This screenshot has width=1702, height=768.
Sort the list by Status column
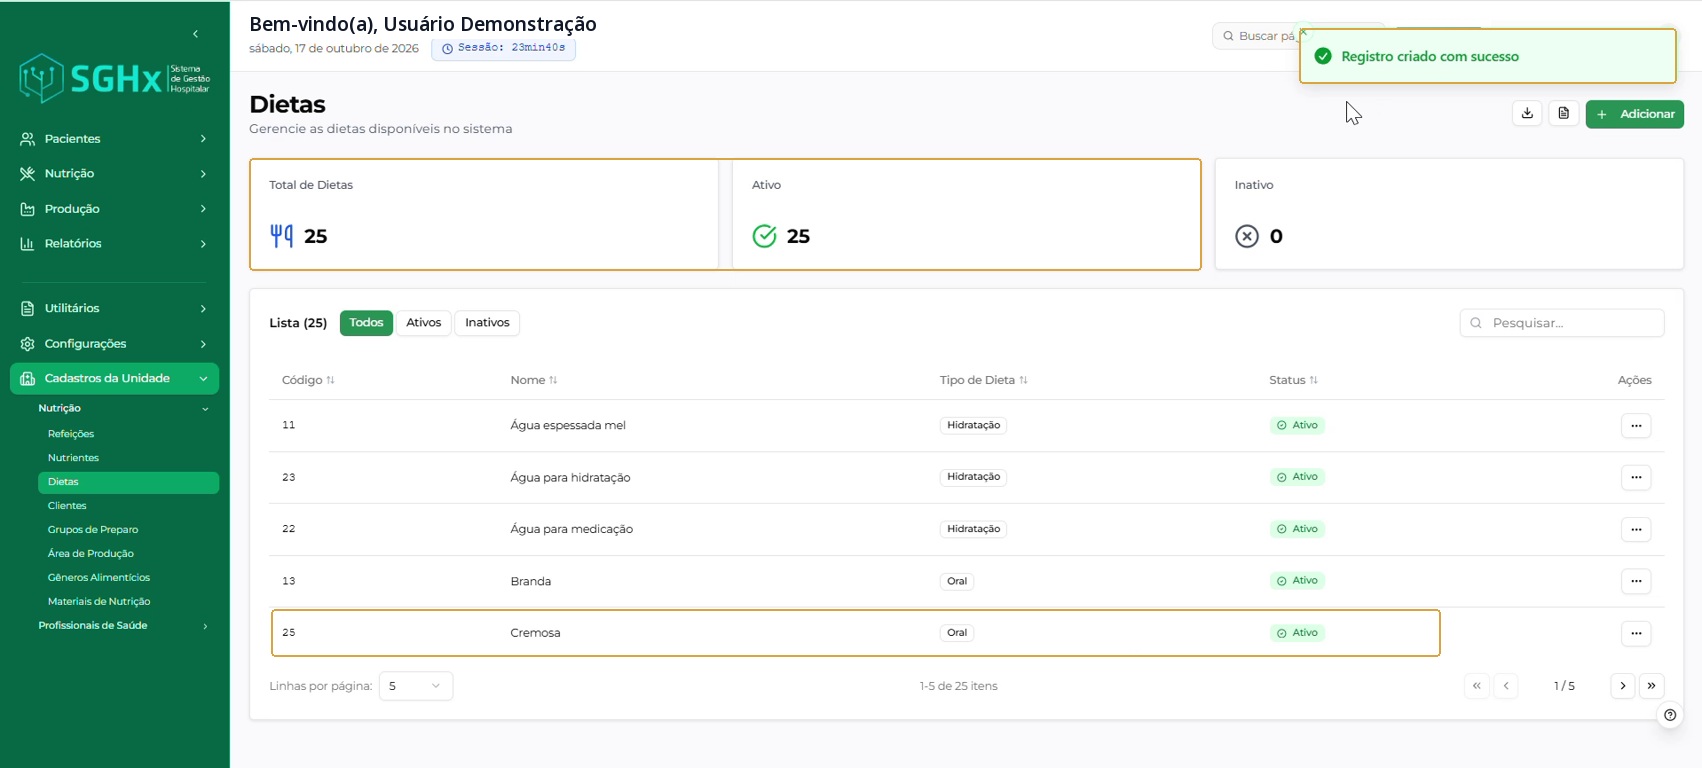coord(1294,380)
